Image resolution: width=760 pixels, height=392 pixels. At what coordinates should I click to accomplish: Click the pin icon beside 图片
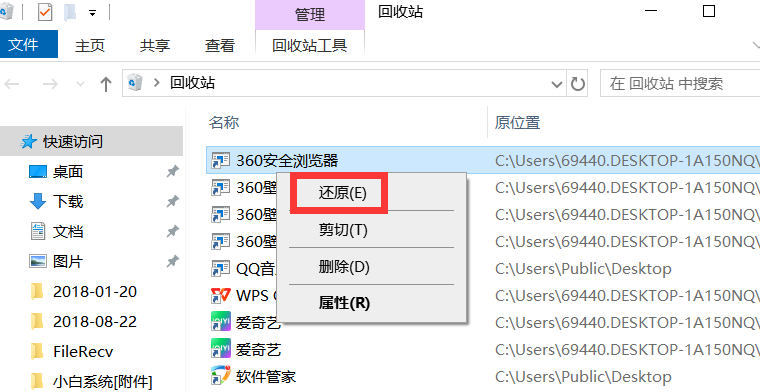coord(172,262)
